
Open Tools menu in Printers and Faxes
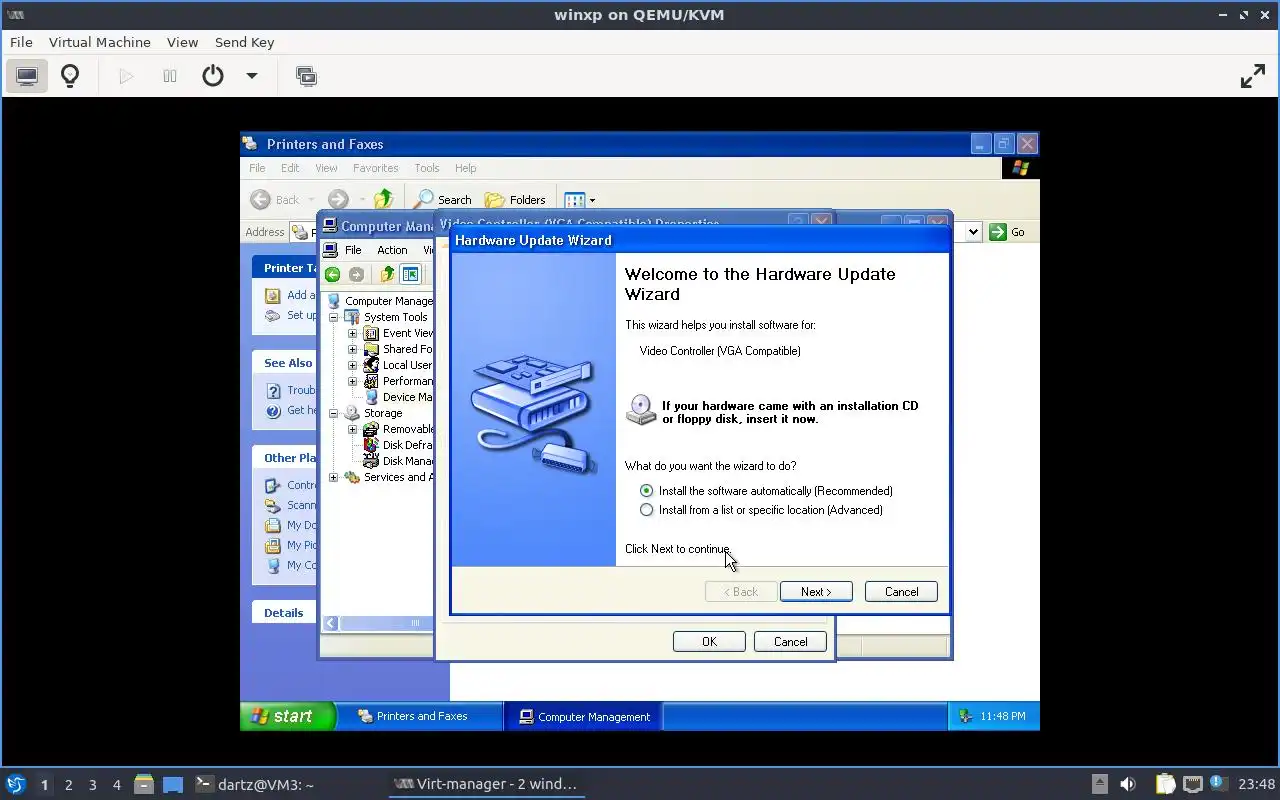(427, 168)
